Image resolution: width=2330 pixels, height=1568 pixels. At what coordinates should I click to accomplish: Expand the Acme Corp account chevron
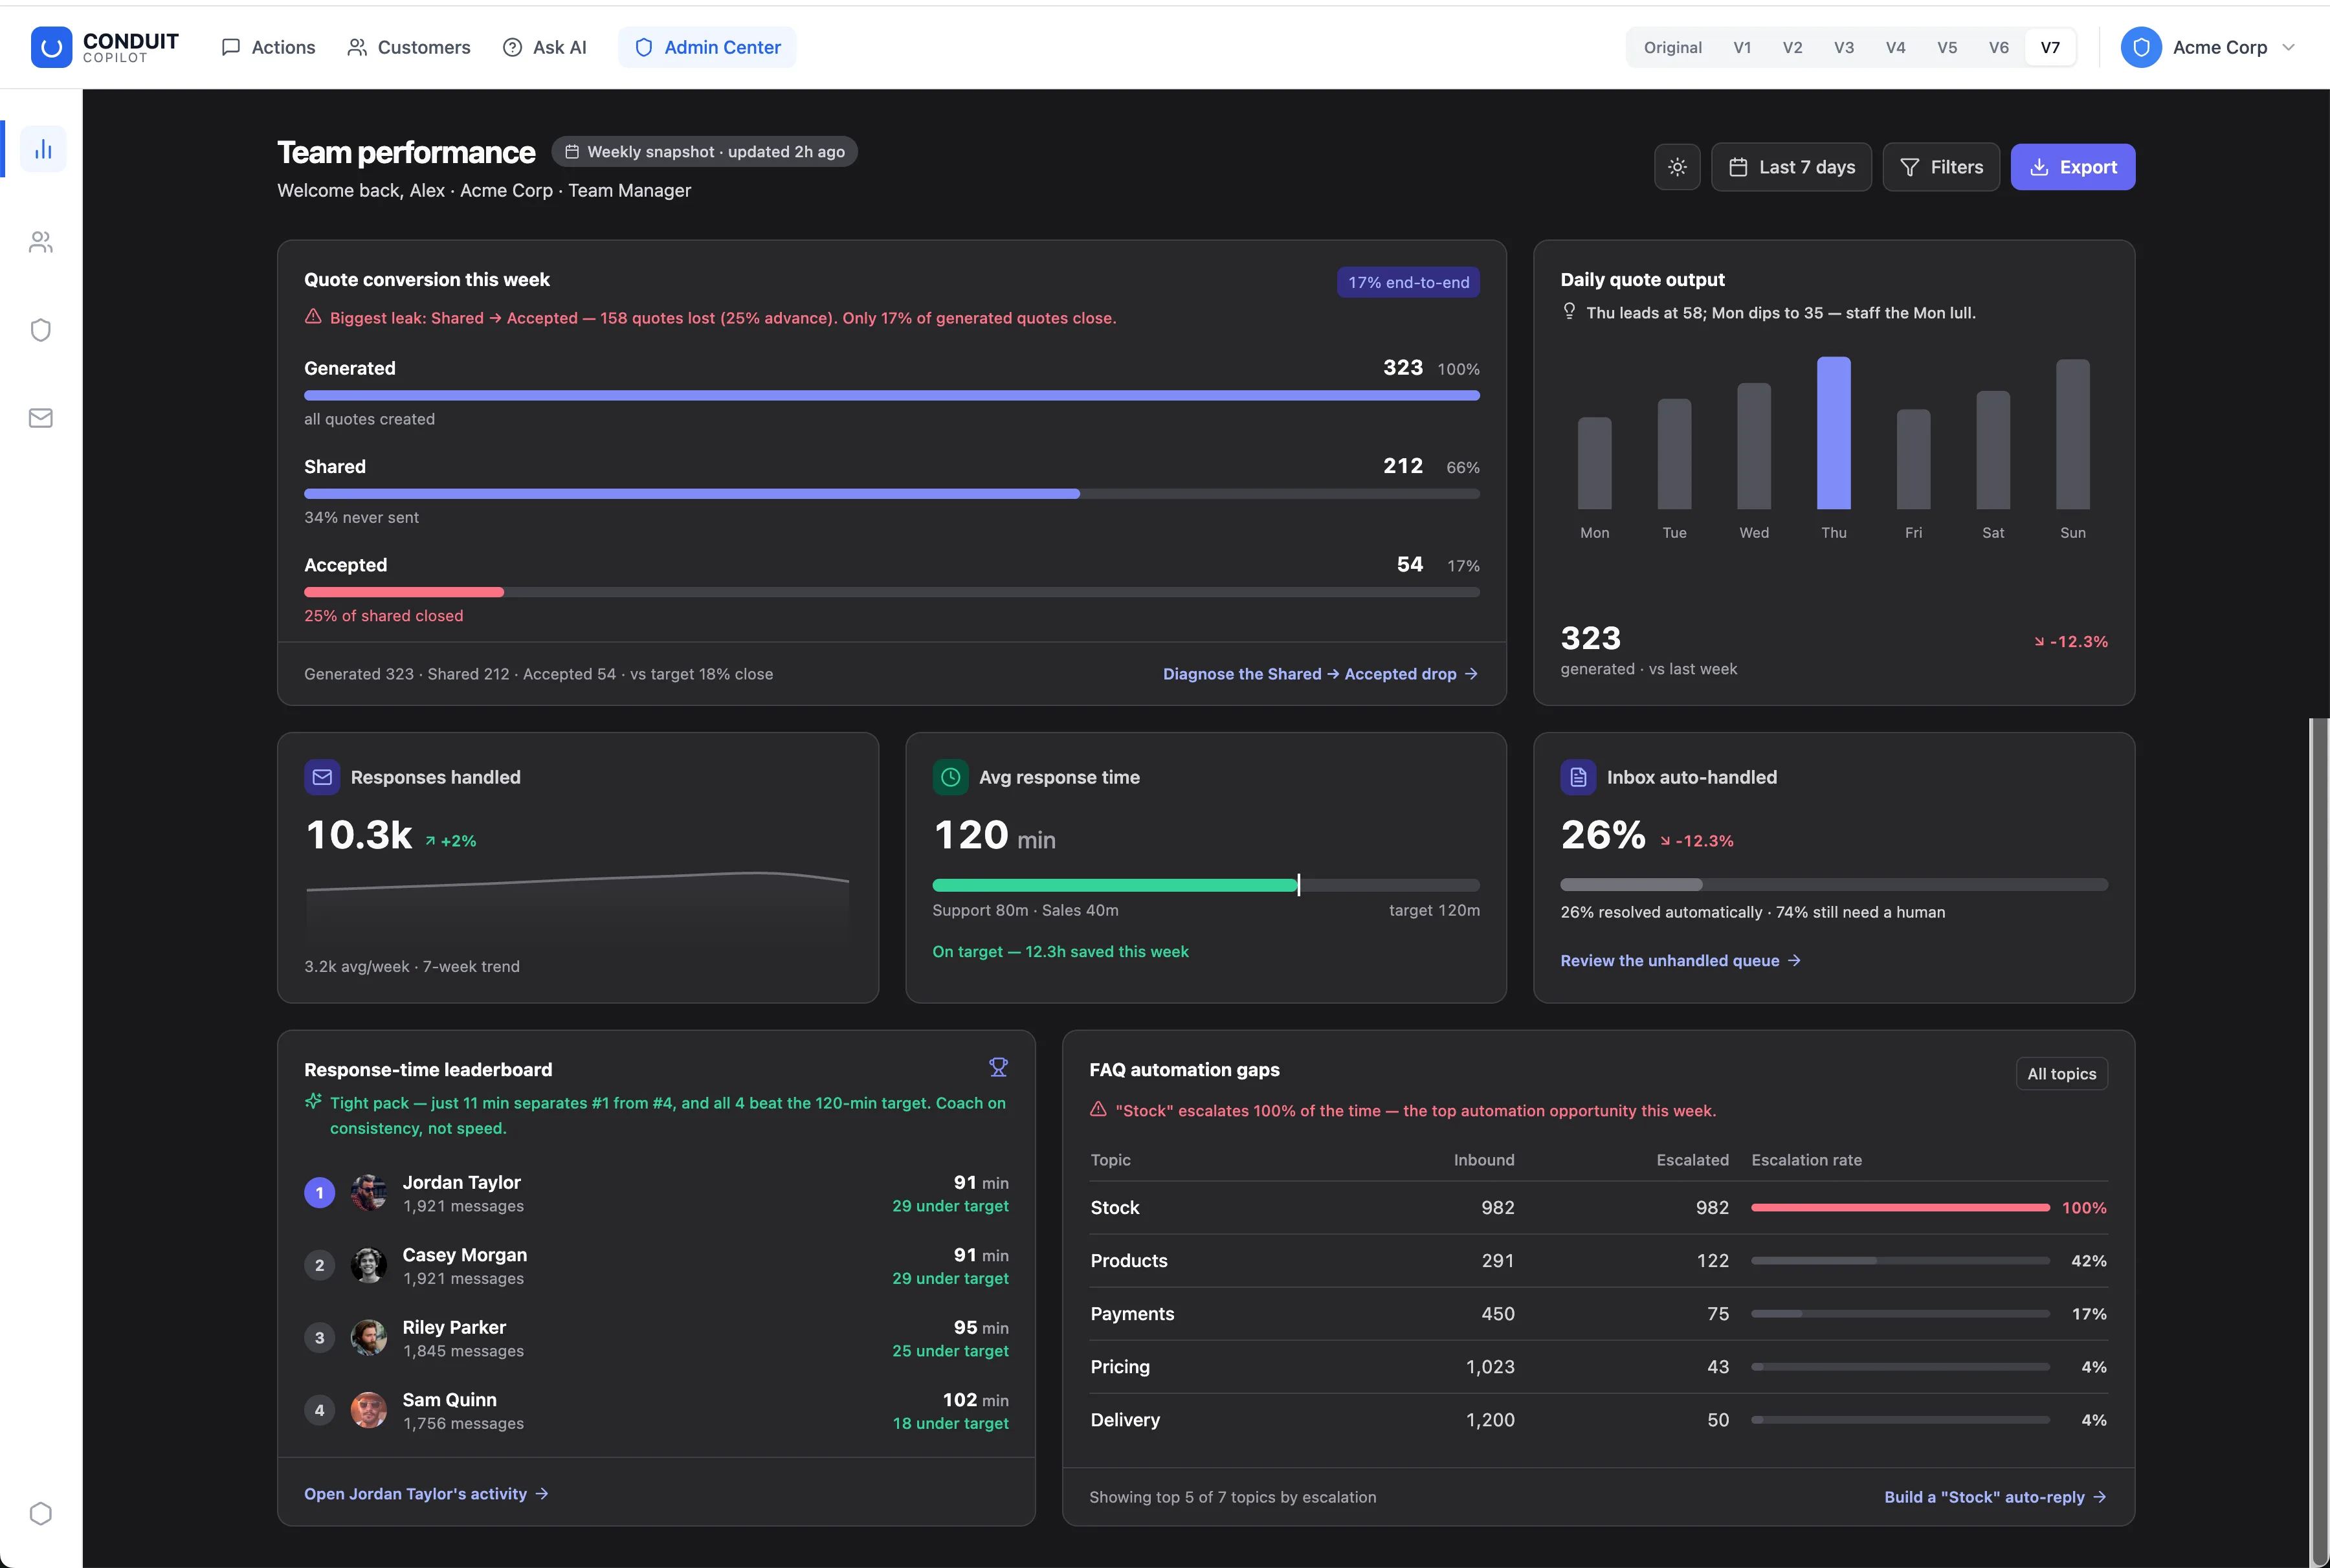click(2288, 47)
